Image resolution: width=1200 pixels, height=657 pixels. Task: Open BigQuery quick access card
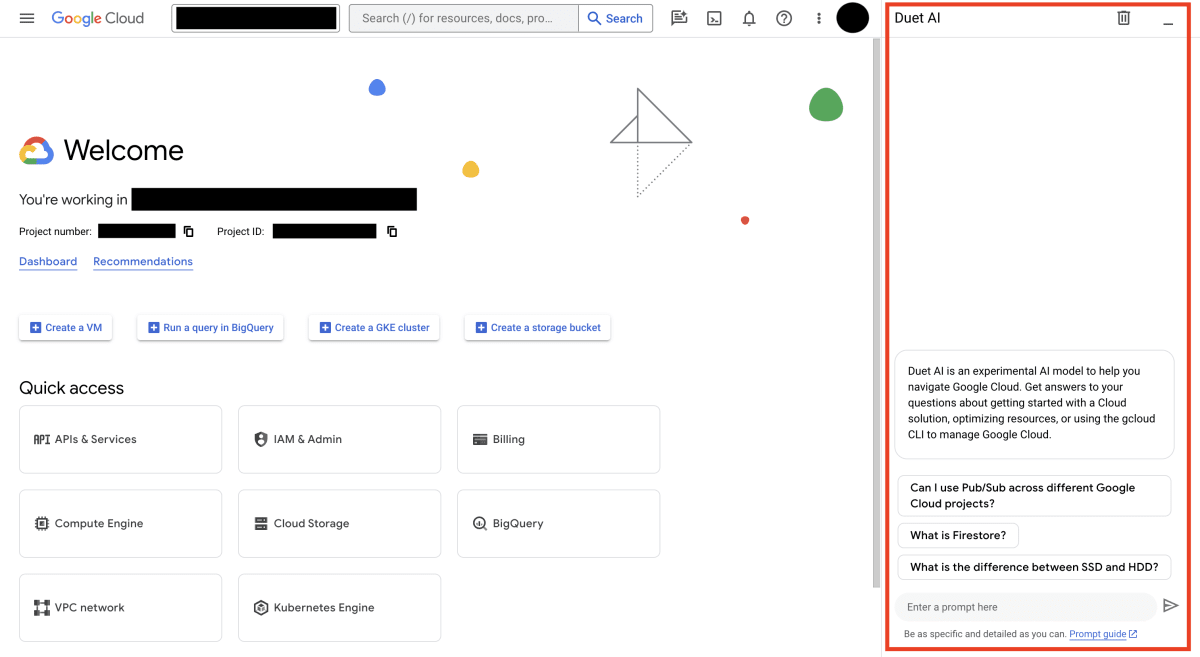558,523
